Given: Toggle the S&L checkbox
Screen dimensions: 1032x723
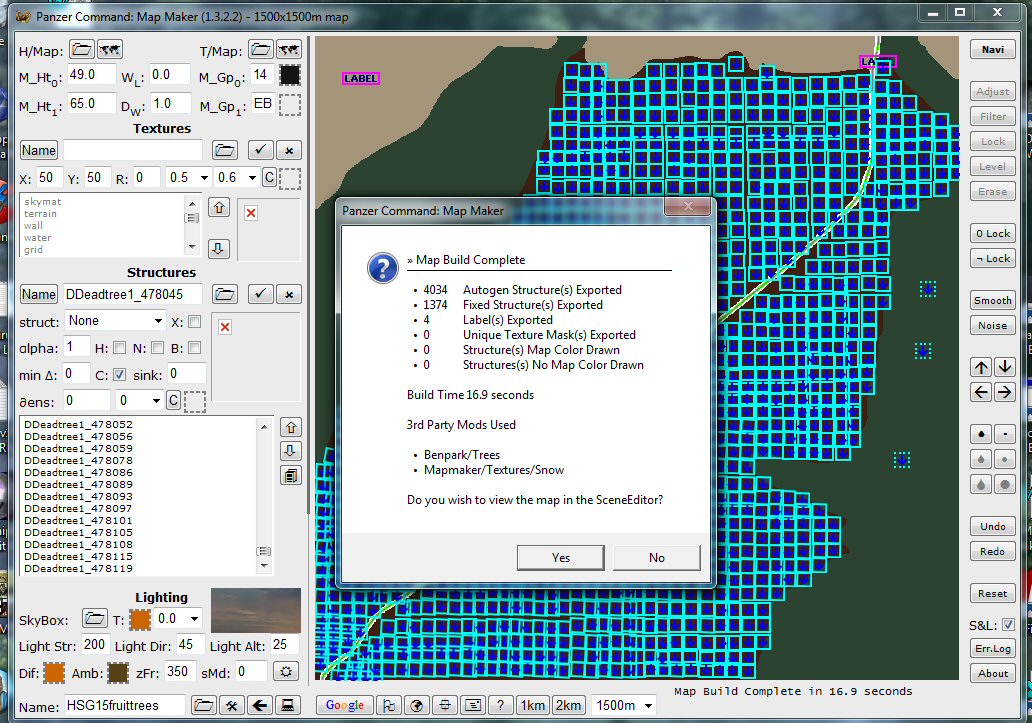Looking at the screenshot, I should click(1008, 624).
